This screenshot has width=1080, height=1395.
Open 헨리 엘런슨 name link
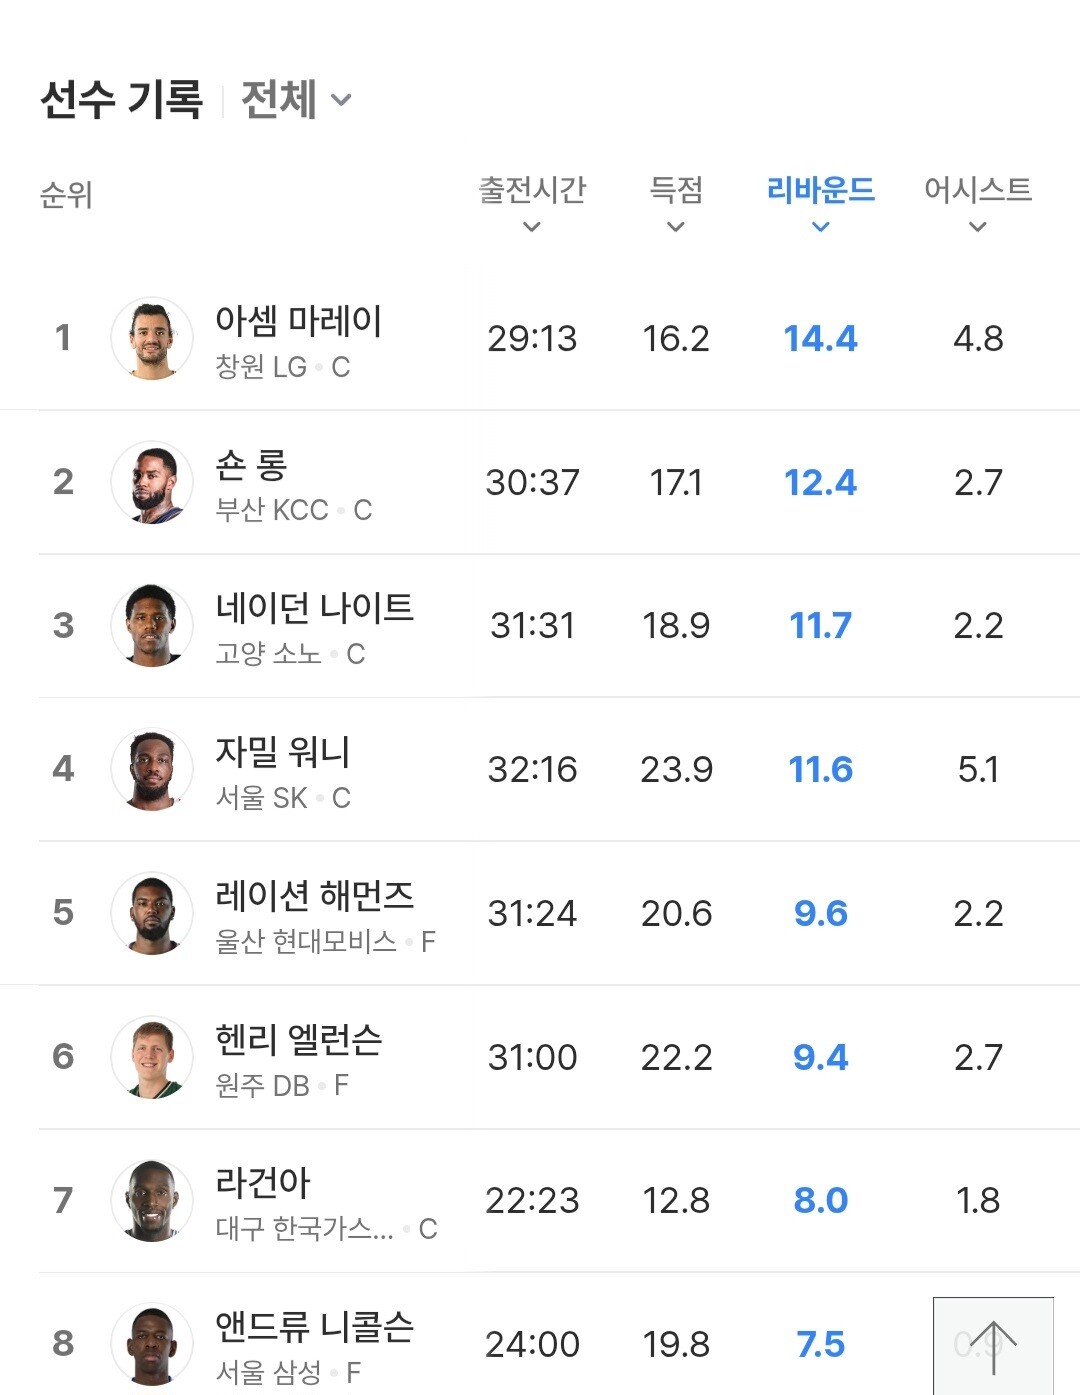click(298, 1040)
